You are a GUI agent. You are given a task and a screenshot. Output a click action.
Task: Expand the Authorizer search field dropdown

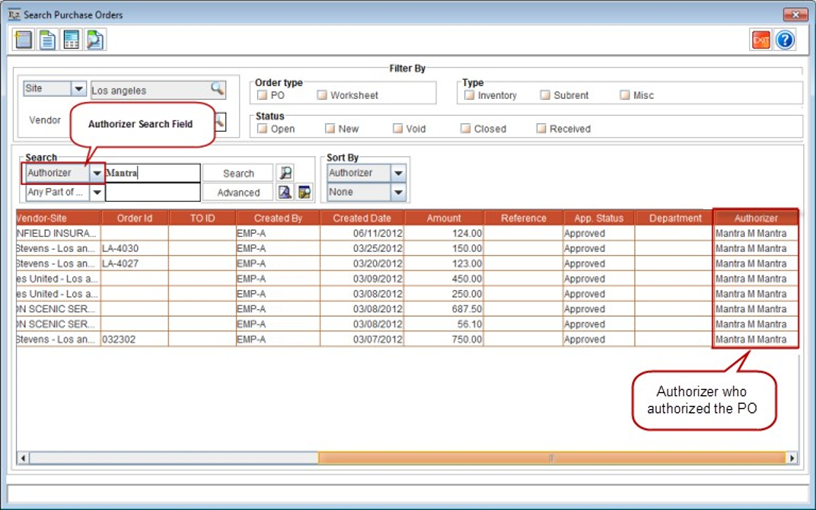pos(96,173)
